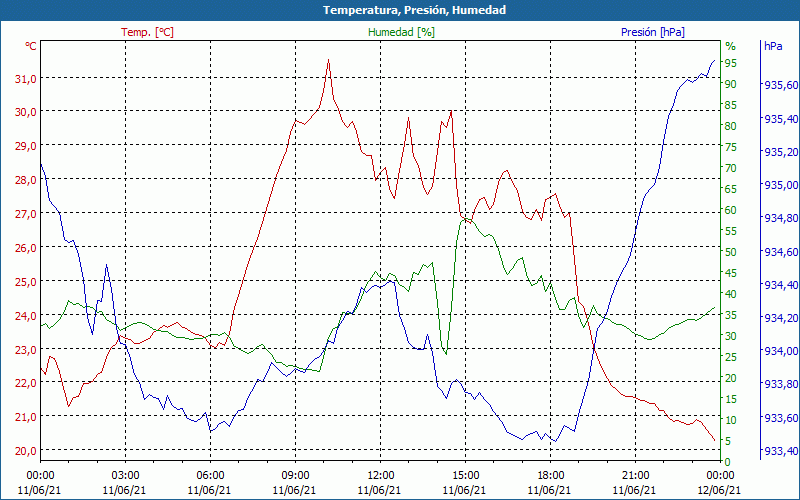Viewport: 800px width, 500px height.
Task: Click the 06:00 time axis label
Action: pos(210,475)
